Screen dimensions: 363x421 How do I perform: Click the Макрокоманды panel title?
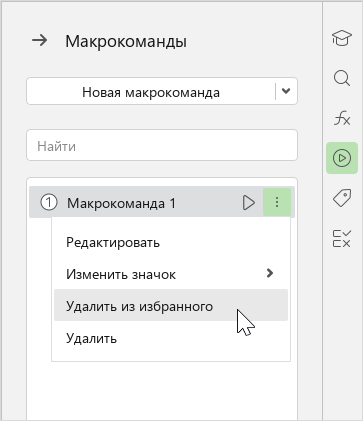[x=126, y=41]
